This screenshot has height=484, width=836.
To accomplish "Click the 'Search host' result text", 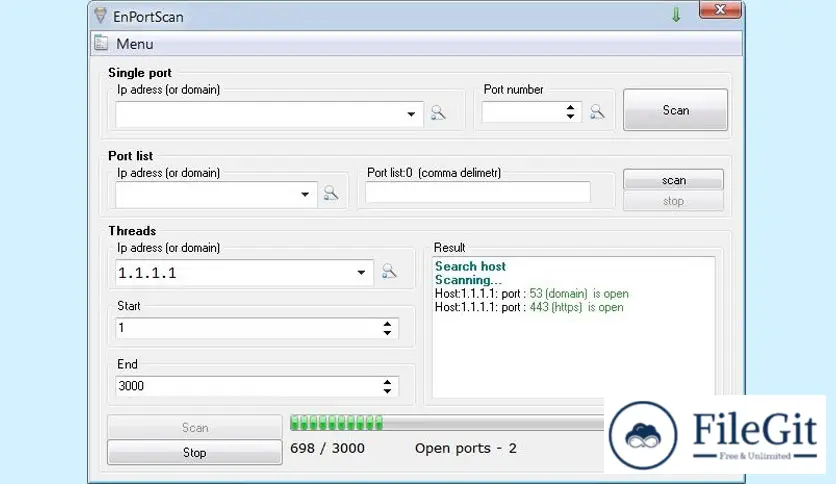I will point(470,266).
